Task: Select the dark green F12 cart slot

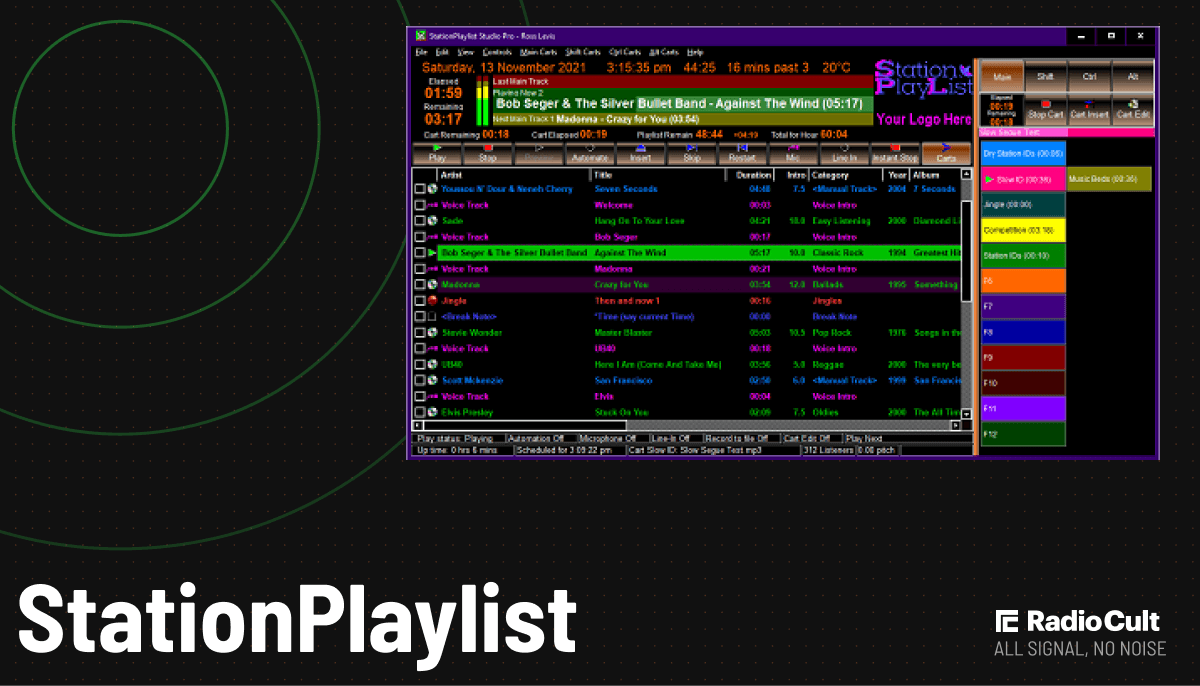Action: [1022, 434]
